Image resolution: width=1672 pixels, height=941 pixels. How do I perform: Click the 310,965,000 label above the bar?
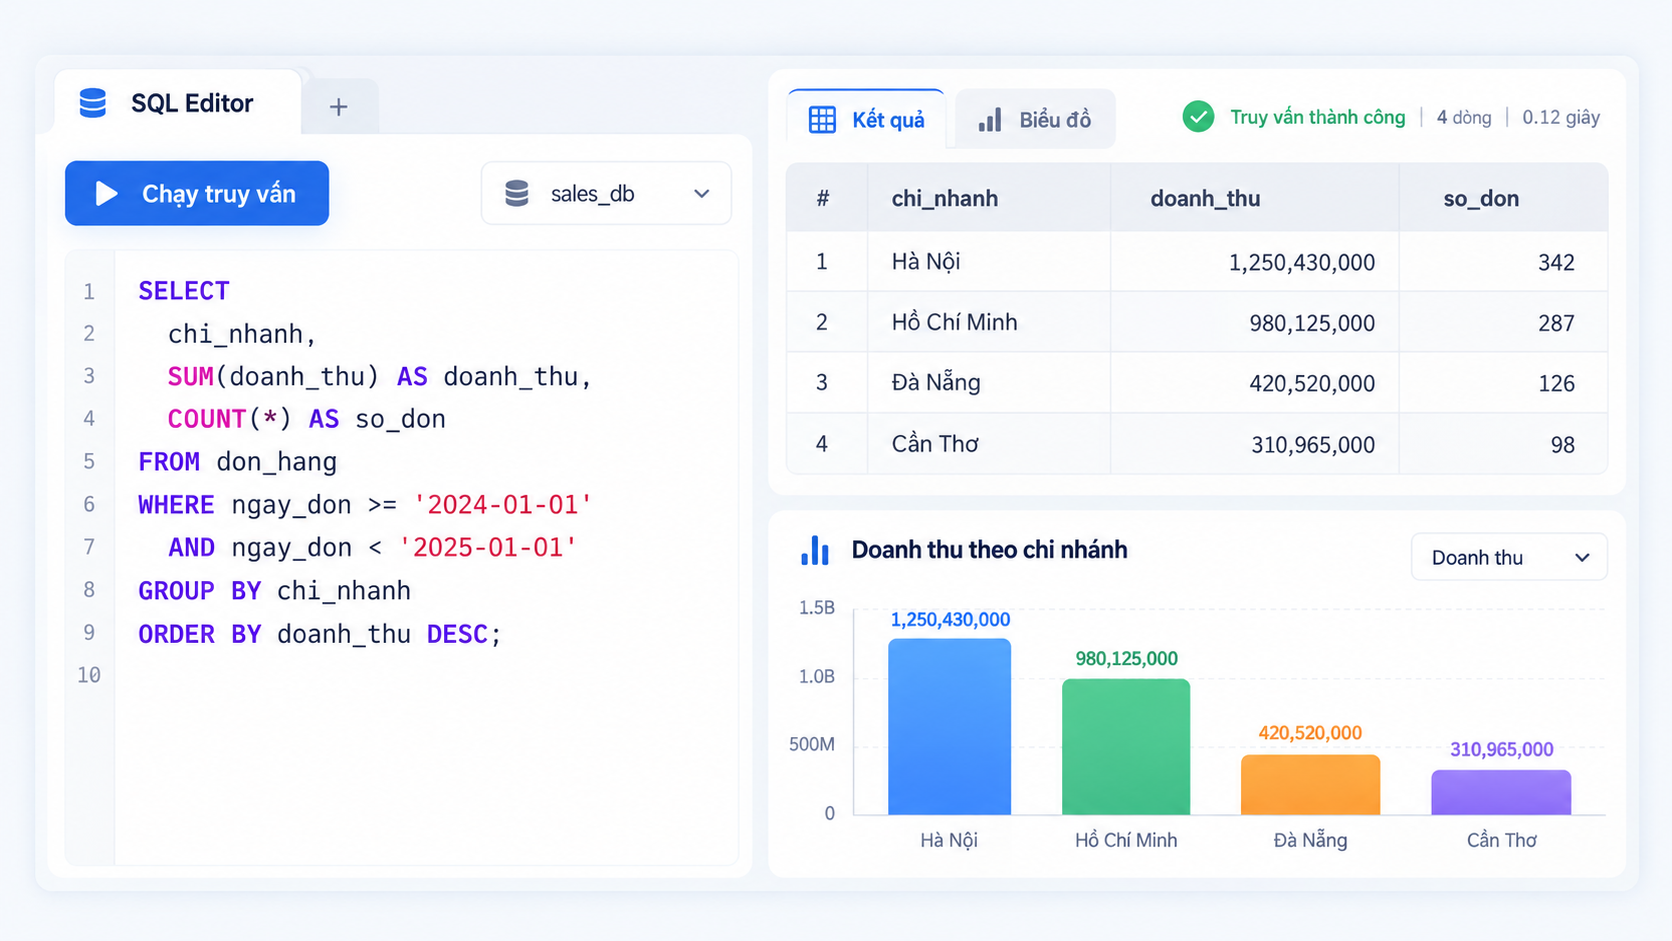(x=1501, y=750)
